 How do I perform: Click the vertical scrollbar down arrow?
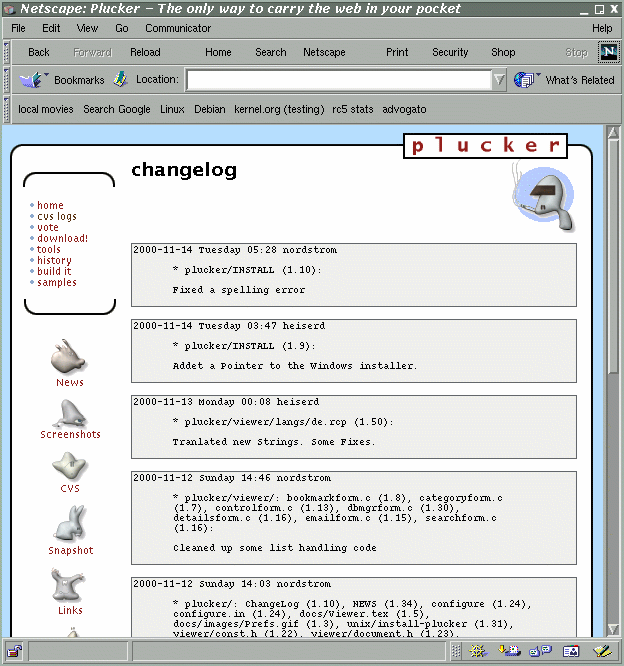613,629
